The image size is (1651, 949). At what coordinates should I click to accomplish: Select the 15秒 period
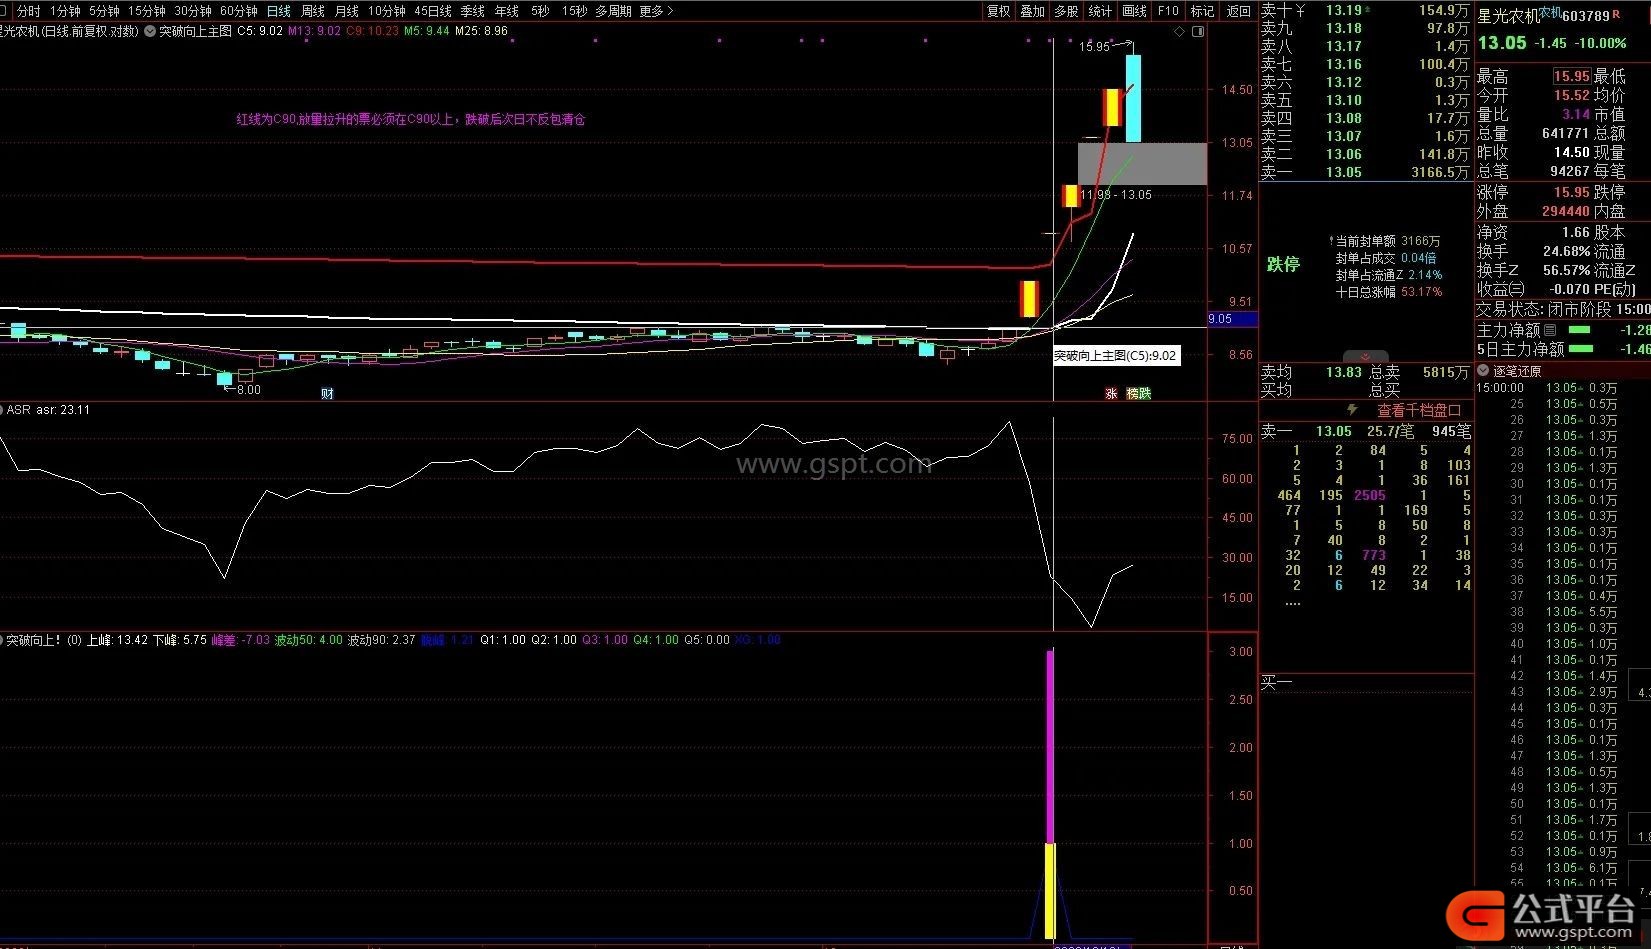pos(574,11)
